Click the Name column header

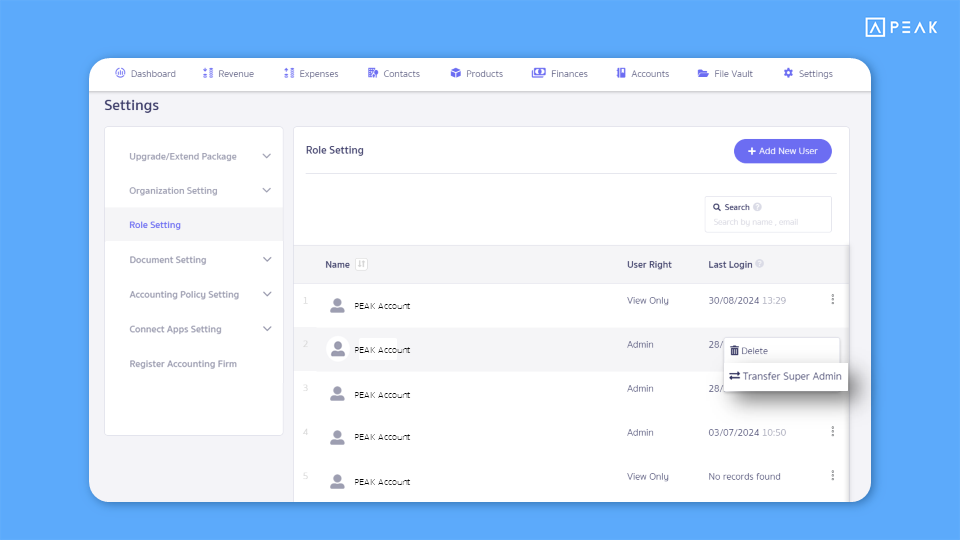[x=337, y=264]
